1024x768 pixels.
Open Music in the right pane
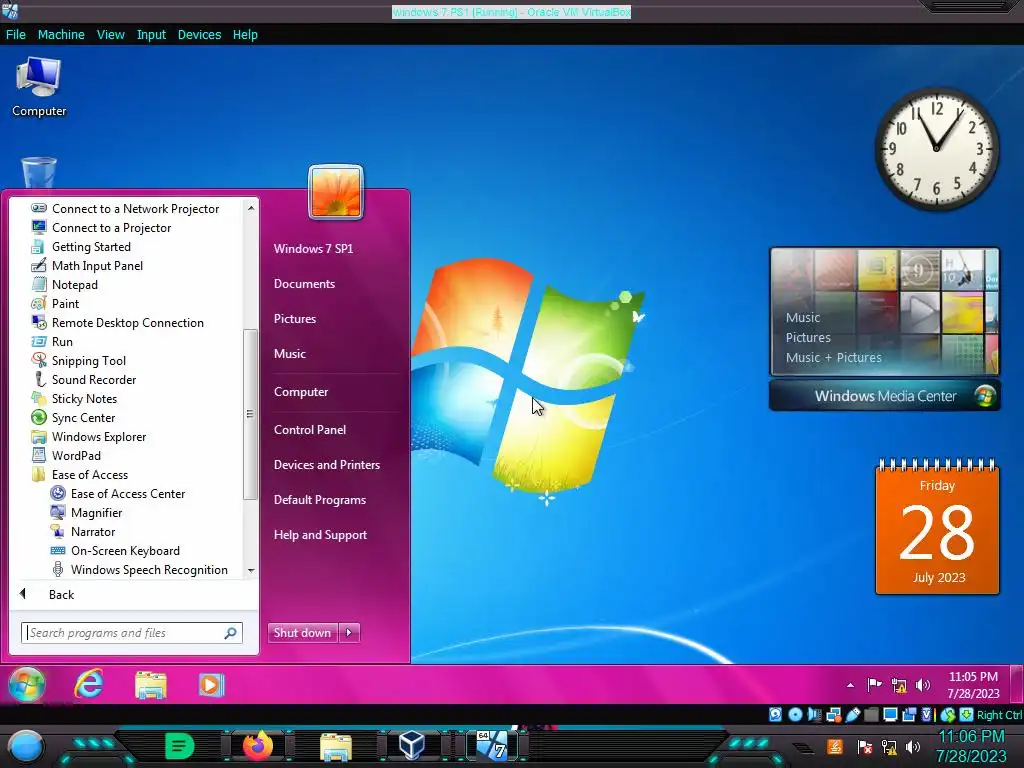[x=289, y=354]
